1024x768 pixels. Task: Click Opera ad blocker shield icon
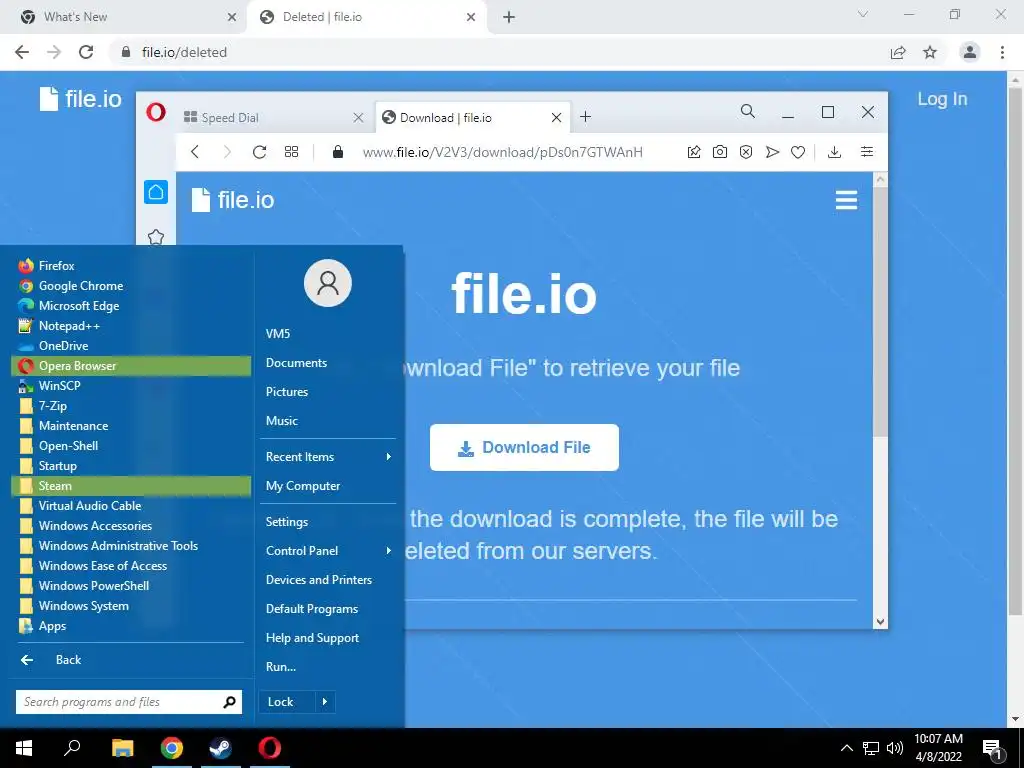point(746,152)
